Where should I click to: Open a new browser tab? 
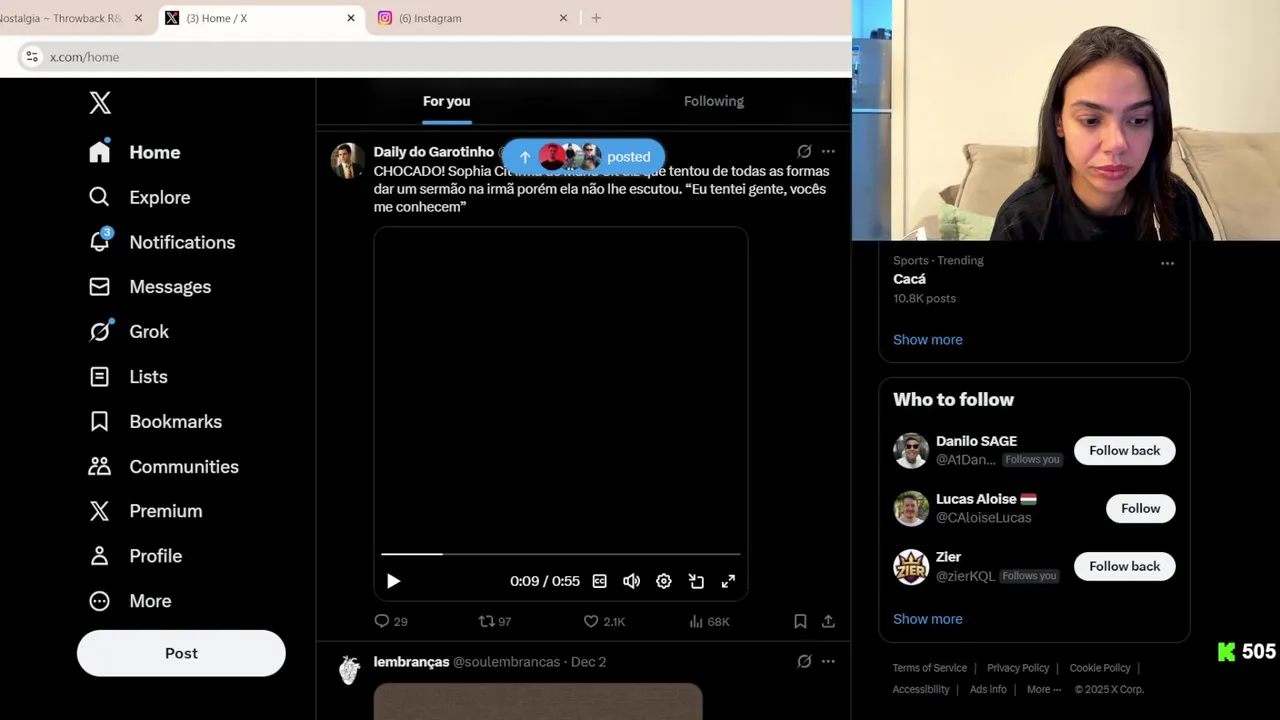tap(596, 18)
